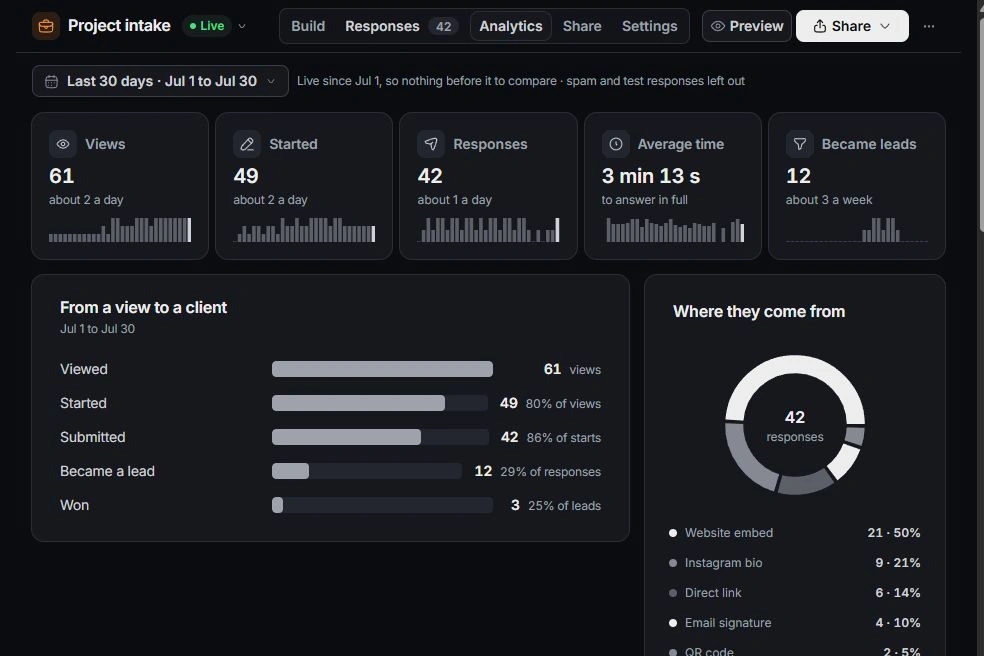Go to the Share tab
Screen dimensions: 984x656
point(582,26)
